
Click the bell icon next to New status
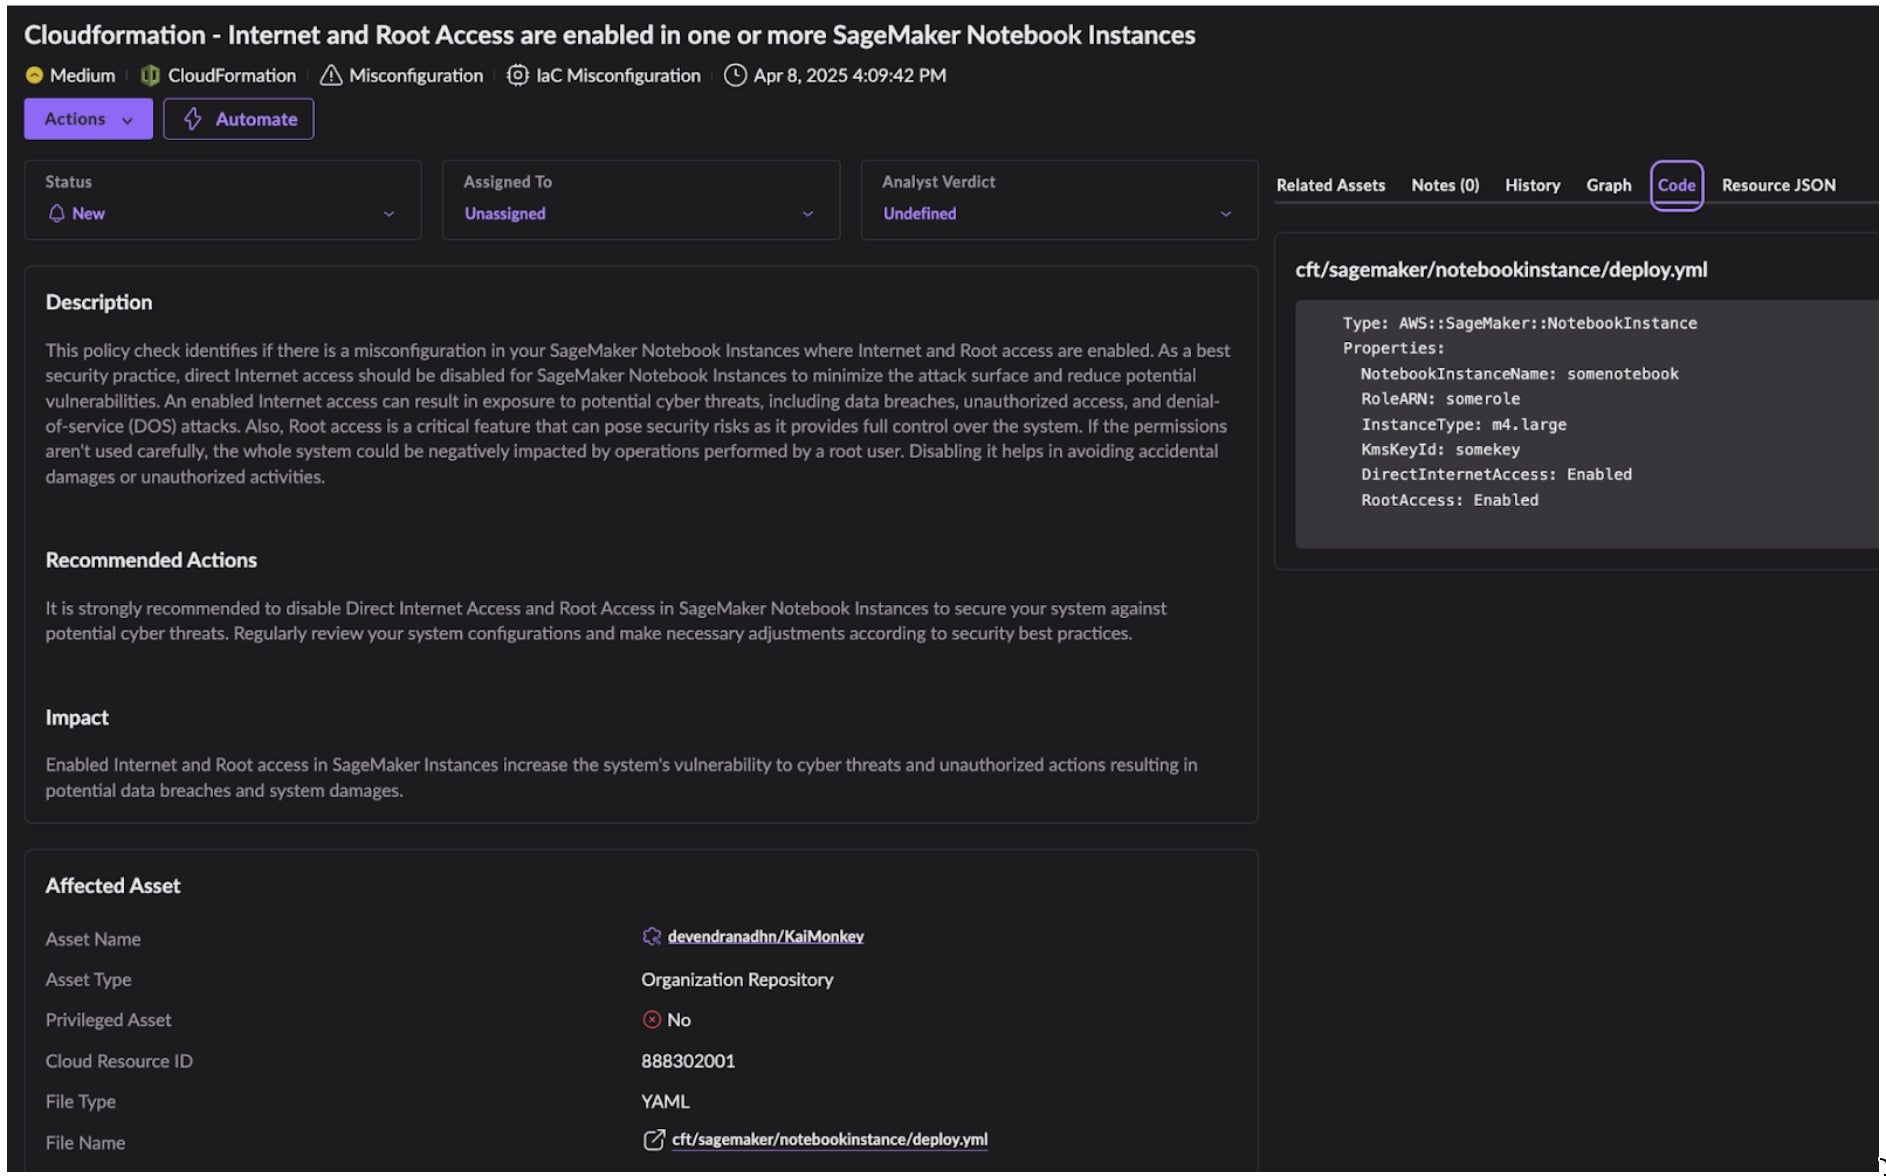(57, 214)
